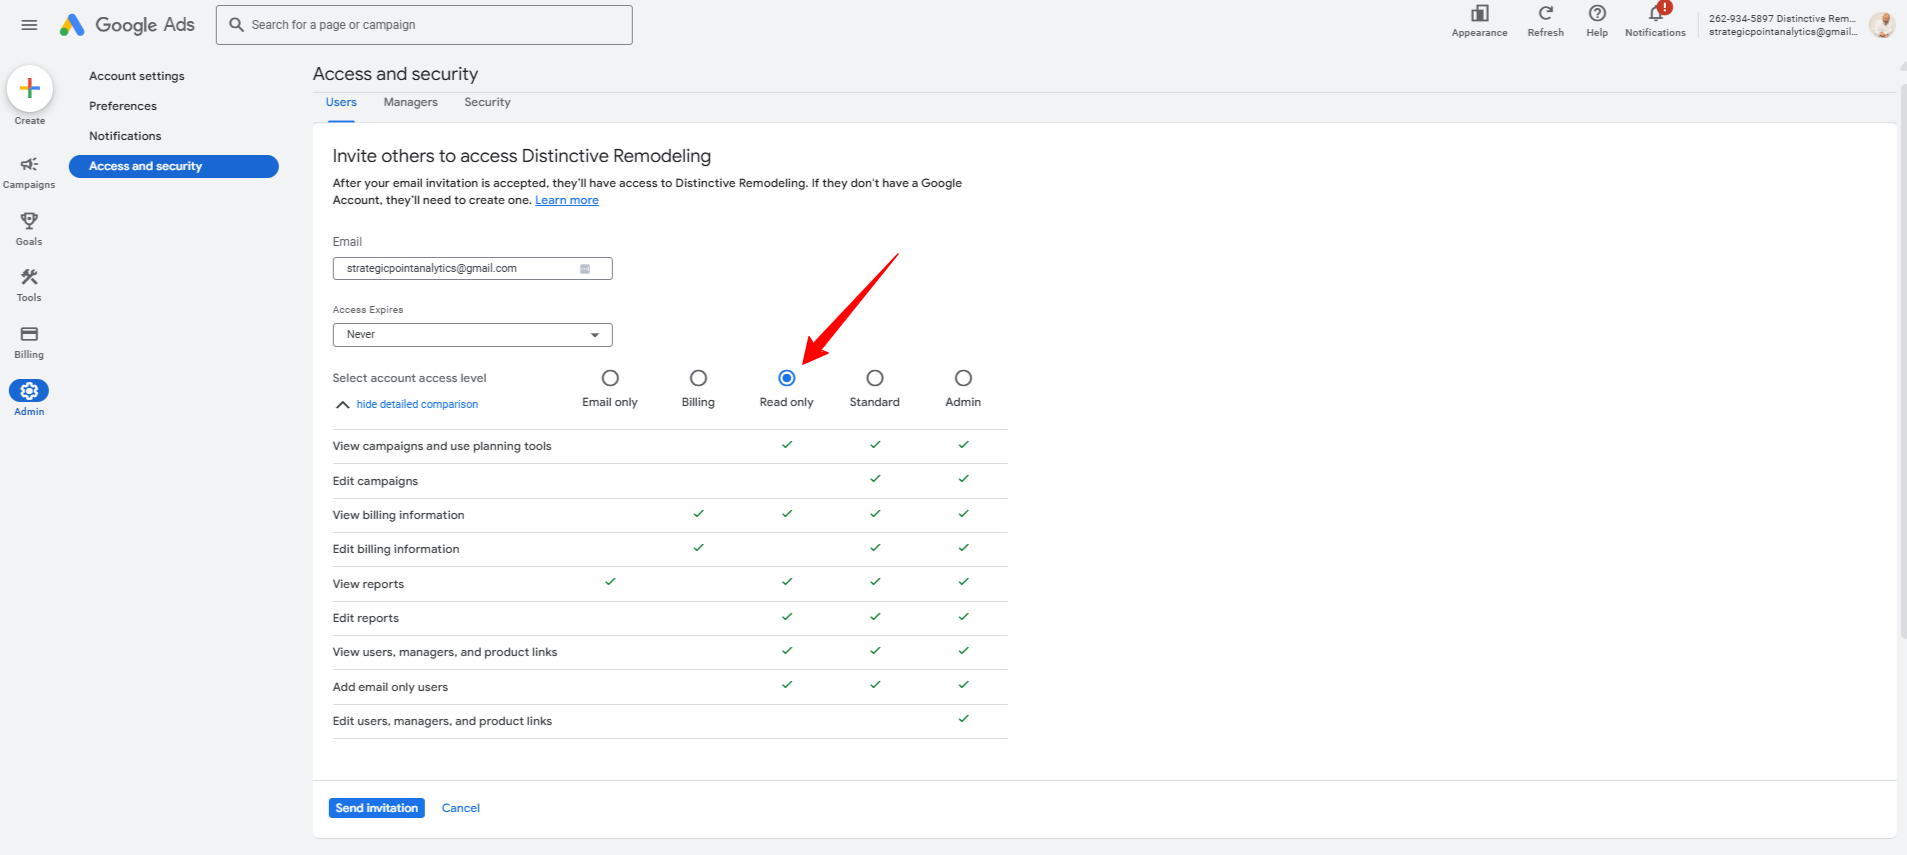Open the Notifications bell

pos(1656,13)
